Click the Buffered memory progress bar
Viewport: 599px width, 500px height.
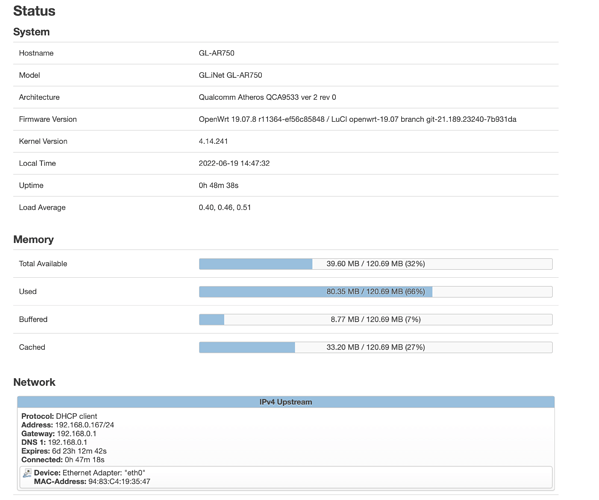[x=376, y=319]
